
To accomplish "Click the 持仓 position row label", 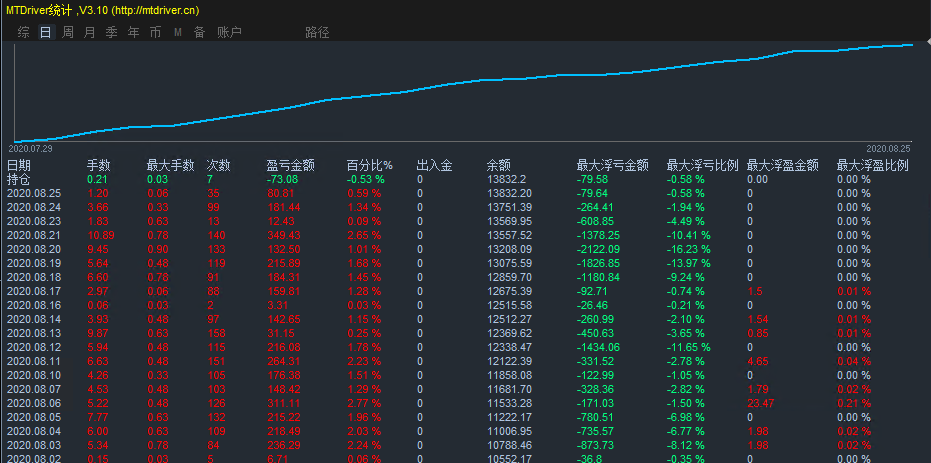I will (19, 179).
